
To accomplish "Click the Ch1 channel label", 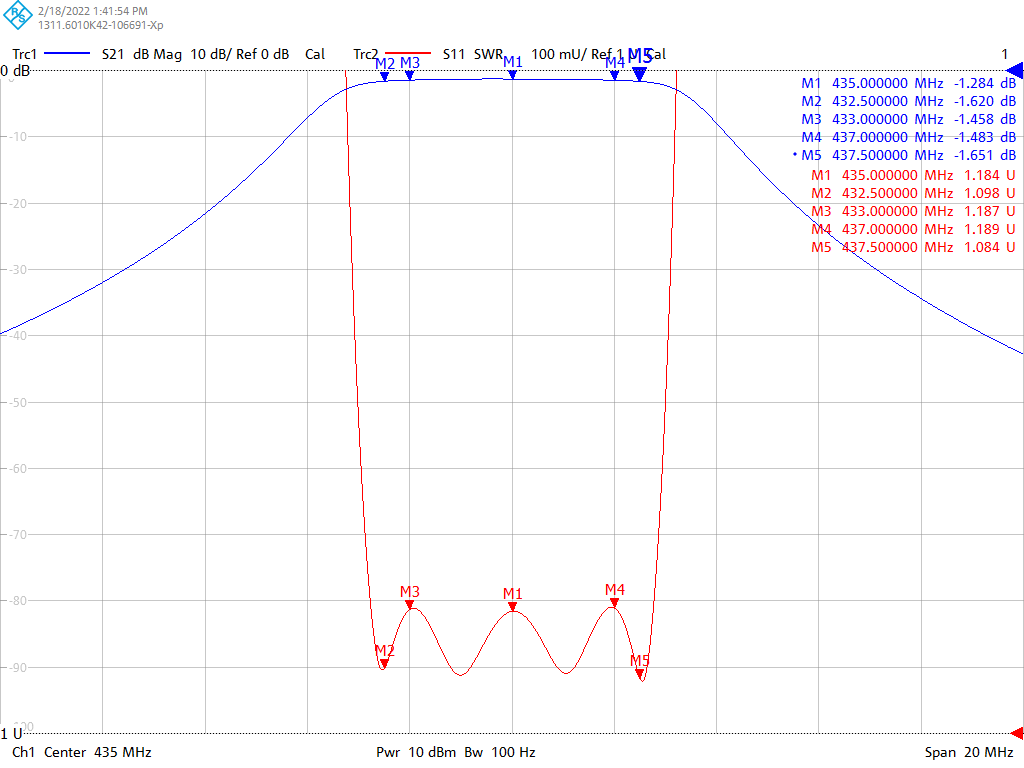I will tap(23, 752).
